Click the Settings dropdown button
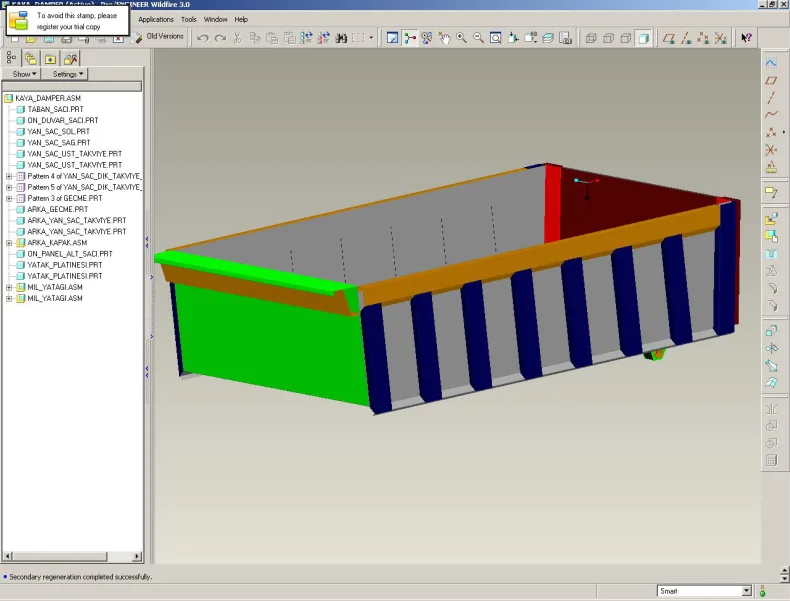Screen dimensions: 790x601 [68, 74]
